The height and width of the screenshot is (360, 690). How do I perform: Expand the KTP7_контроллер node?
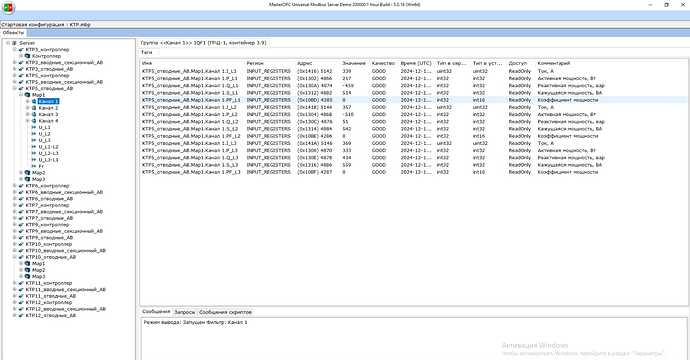(x=15, y=205)
